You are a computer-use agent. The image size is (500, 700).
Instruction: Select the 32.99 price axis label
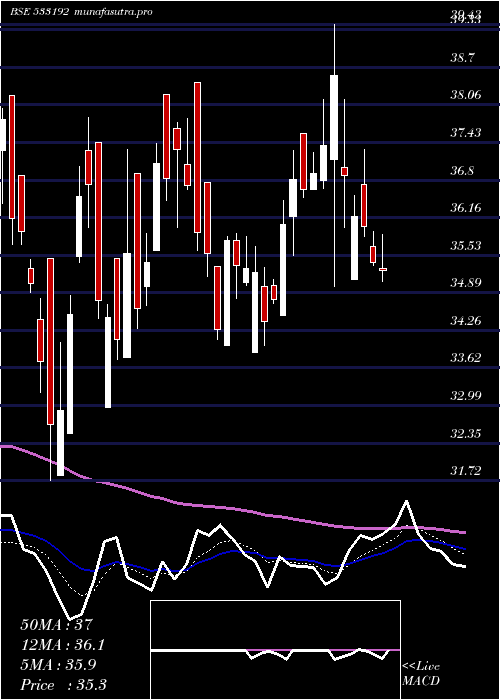click(x=466, y=396)
